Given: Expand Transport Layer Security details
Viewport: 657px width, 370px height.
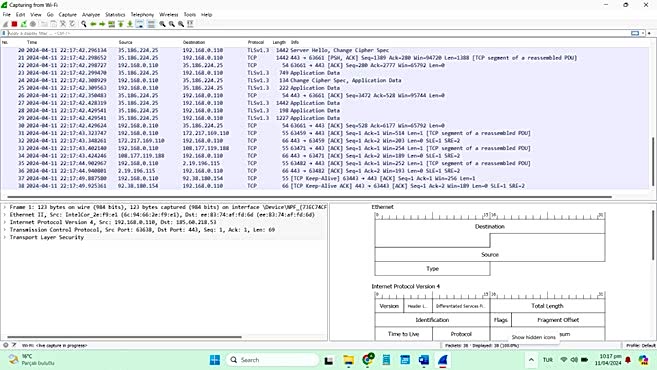Looking at the screenshot, I should point(5,237).
